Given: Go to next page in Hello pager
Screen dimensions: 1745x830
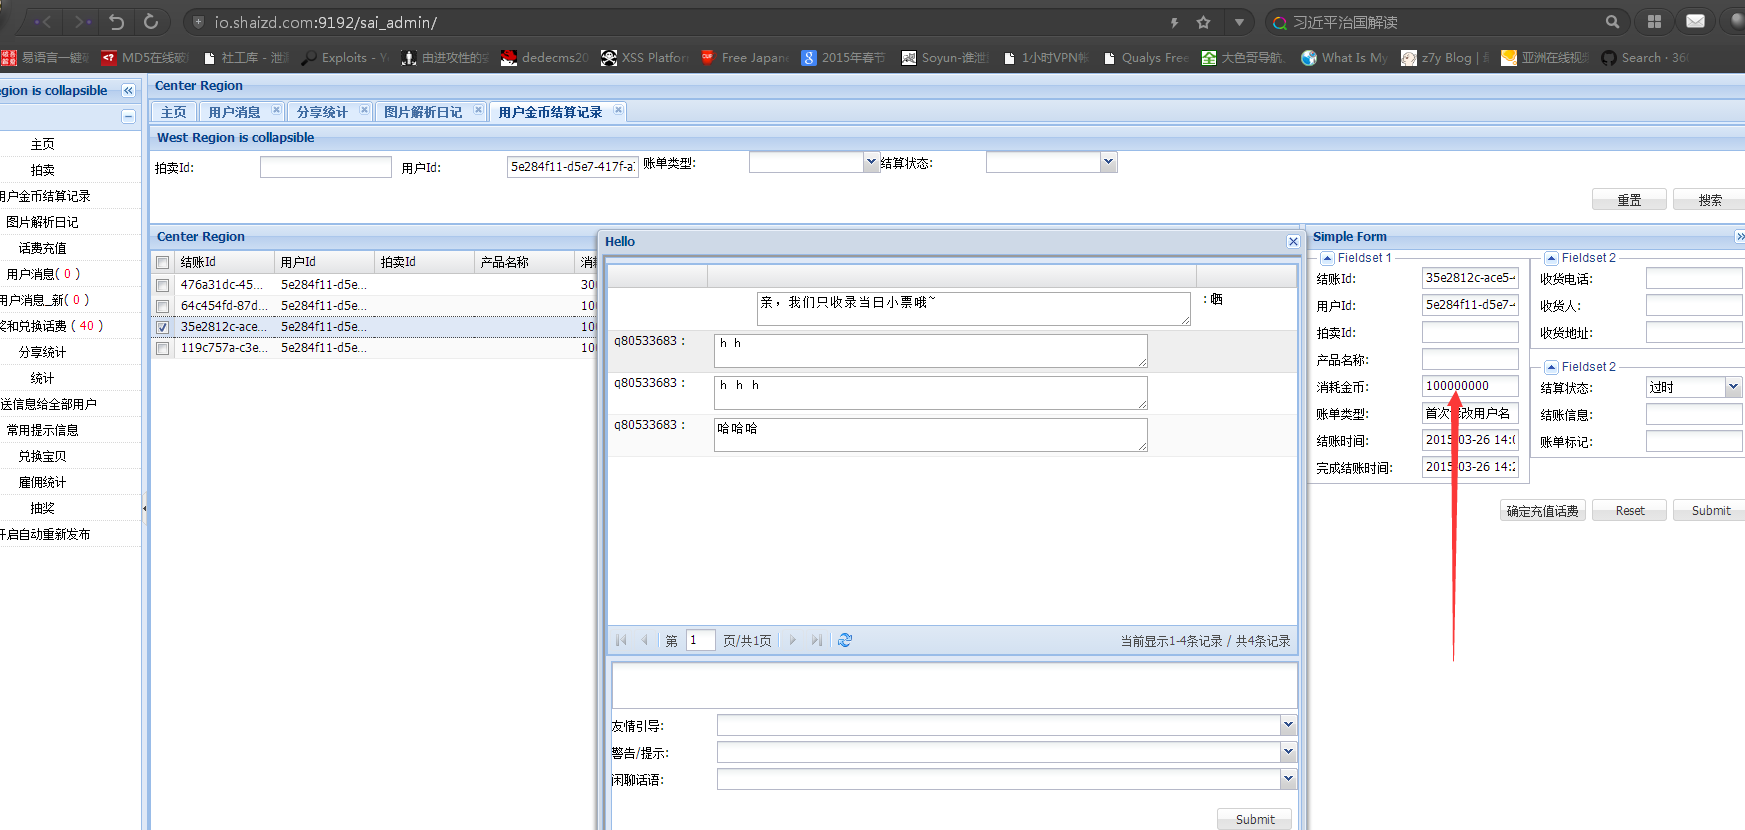Looking at the screenshot, I should pyautogui.click(x=793, y=640).
